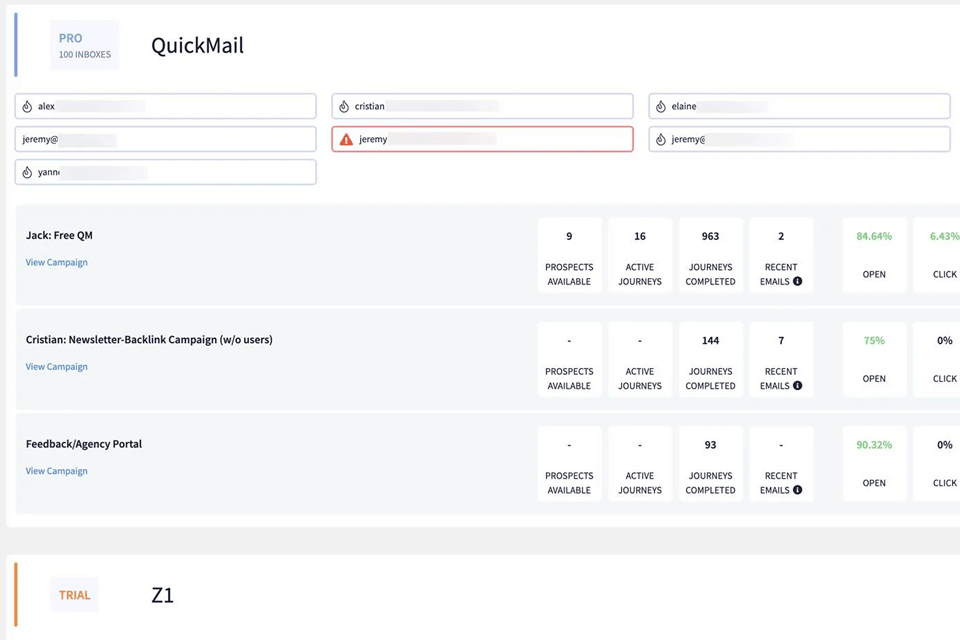Click the info icon in Feedback/Agency Portal recent emails
960x640 pixels.
coord(797,489)
